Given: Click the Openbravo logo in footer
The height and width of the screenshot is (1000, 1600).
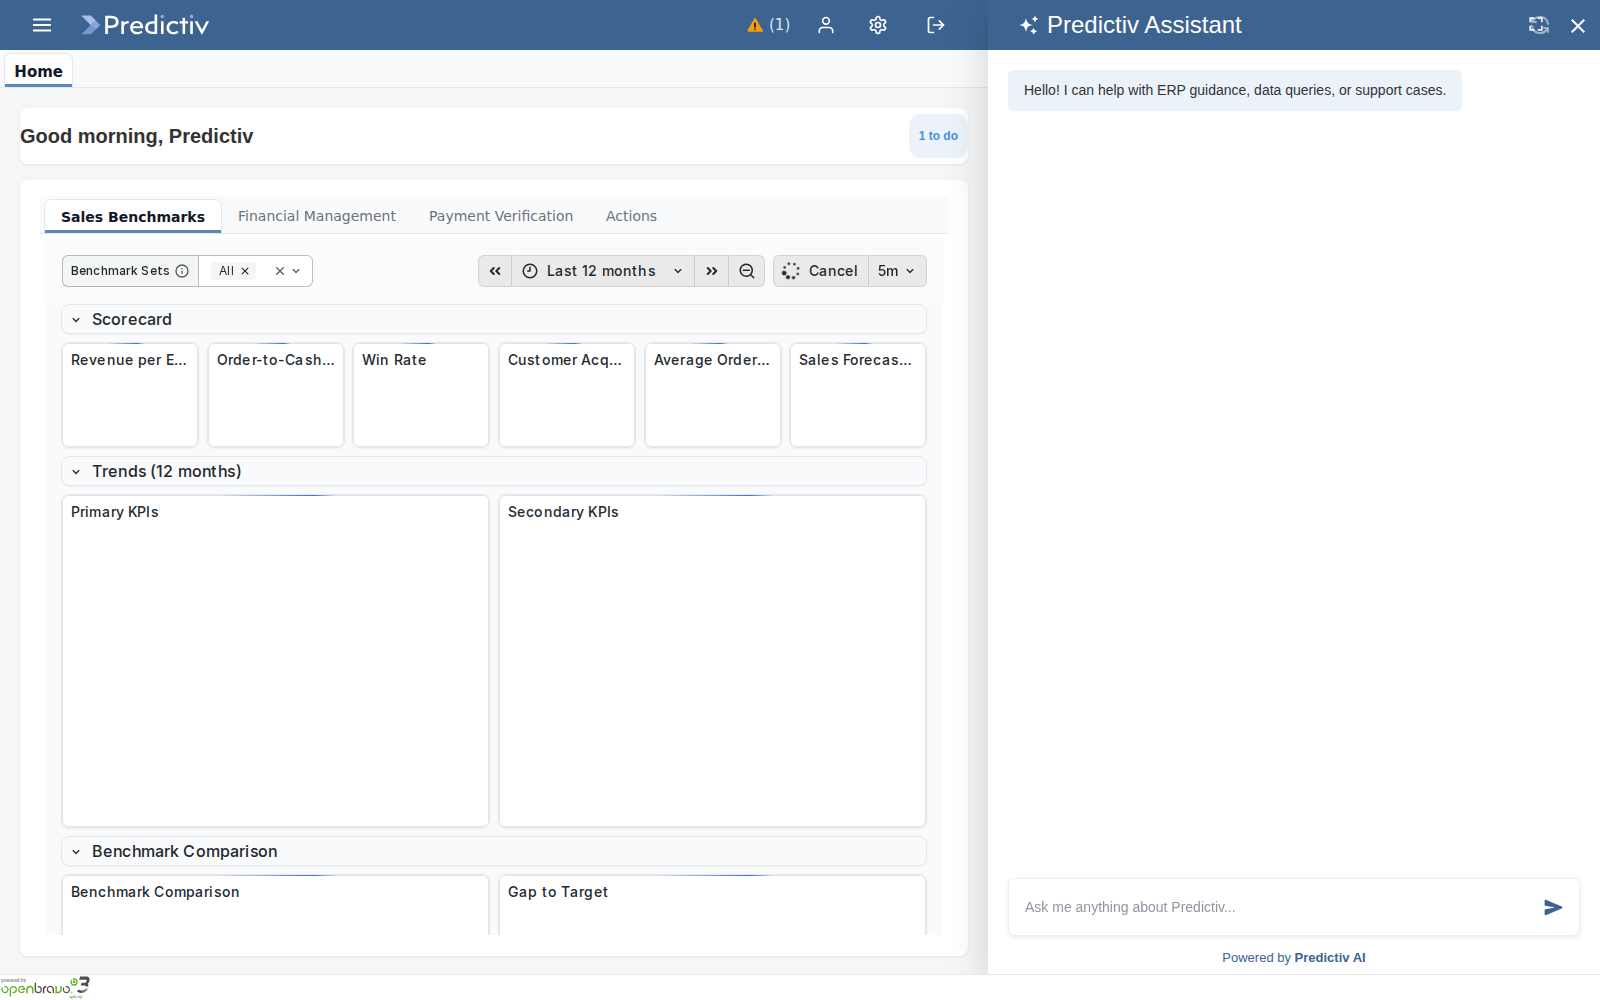Looking at the screenshot, I should [x=45, y=987].
